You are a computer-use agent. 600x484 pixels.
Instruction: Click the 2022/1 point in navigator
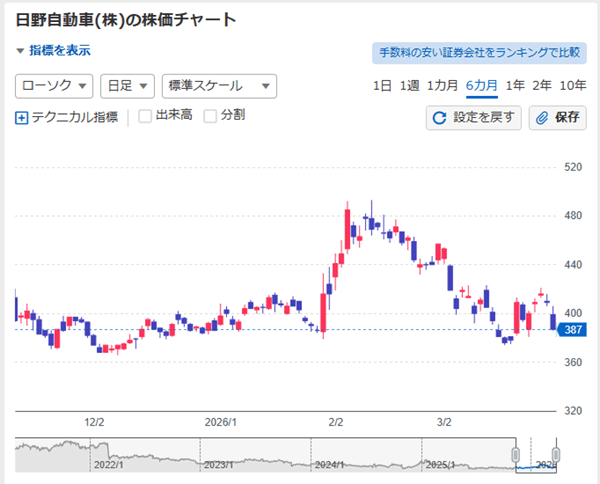click(109, 465)
